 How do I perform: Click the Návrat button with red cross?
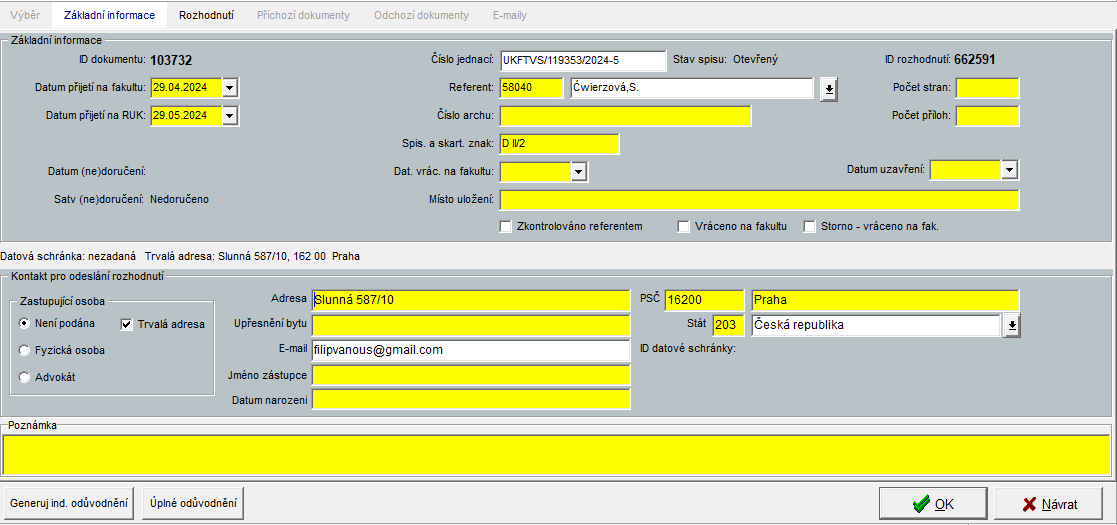click(x=1048, y=504)
